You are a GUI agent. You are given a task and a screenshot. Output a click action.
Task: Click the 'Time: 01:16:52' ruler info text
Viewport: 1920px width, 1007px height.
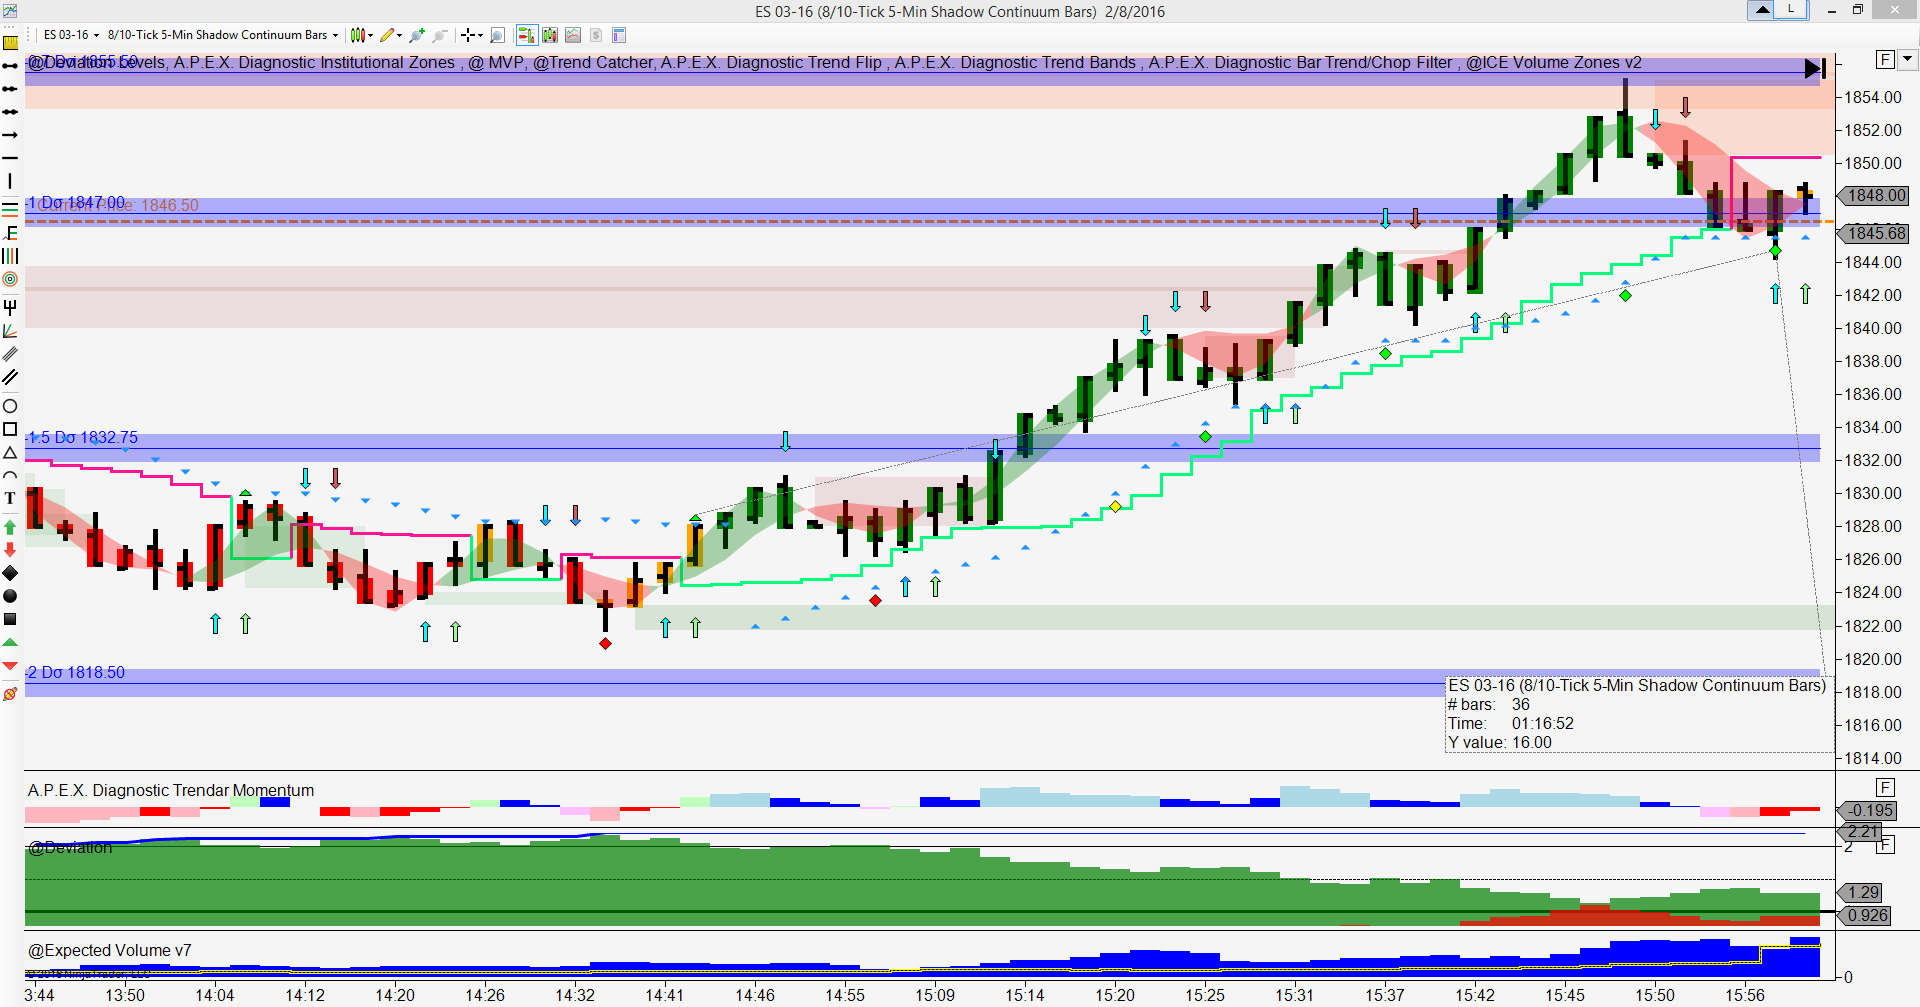click(x=1511, y=723)
